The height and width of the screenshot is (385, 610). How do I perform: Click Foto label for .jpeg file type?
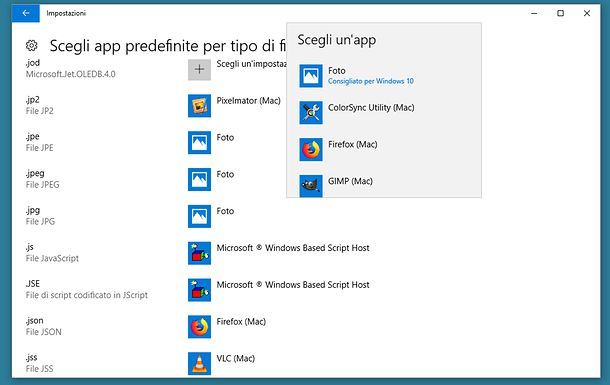point(225,174)
